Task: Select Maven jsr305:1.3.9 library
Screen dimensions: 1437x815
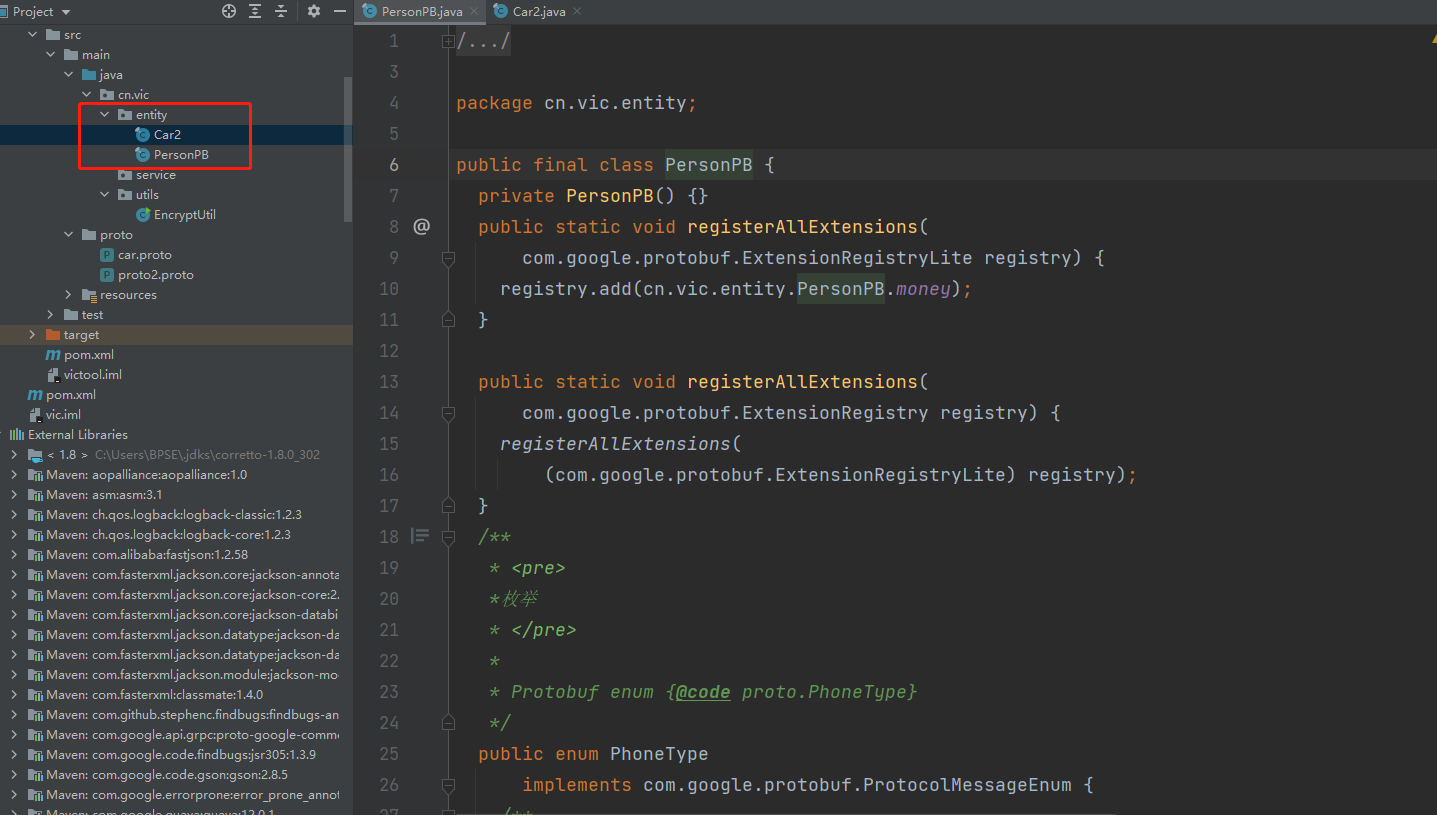Action: 181,755
